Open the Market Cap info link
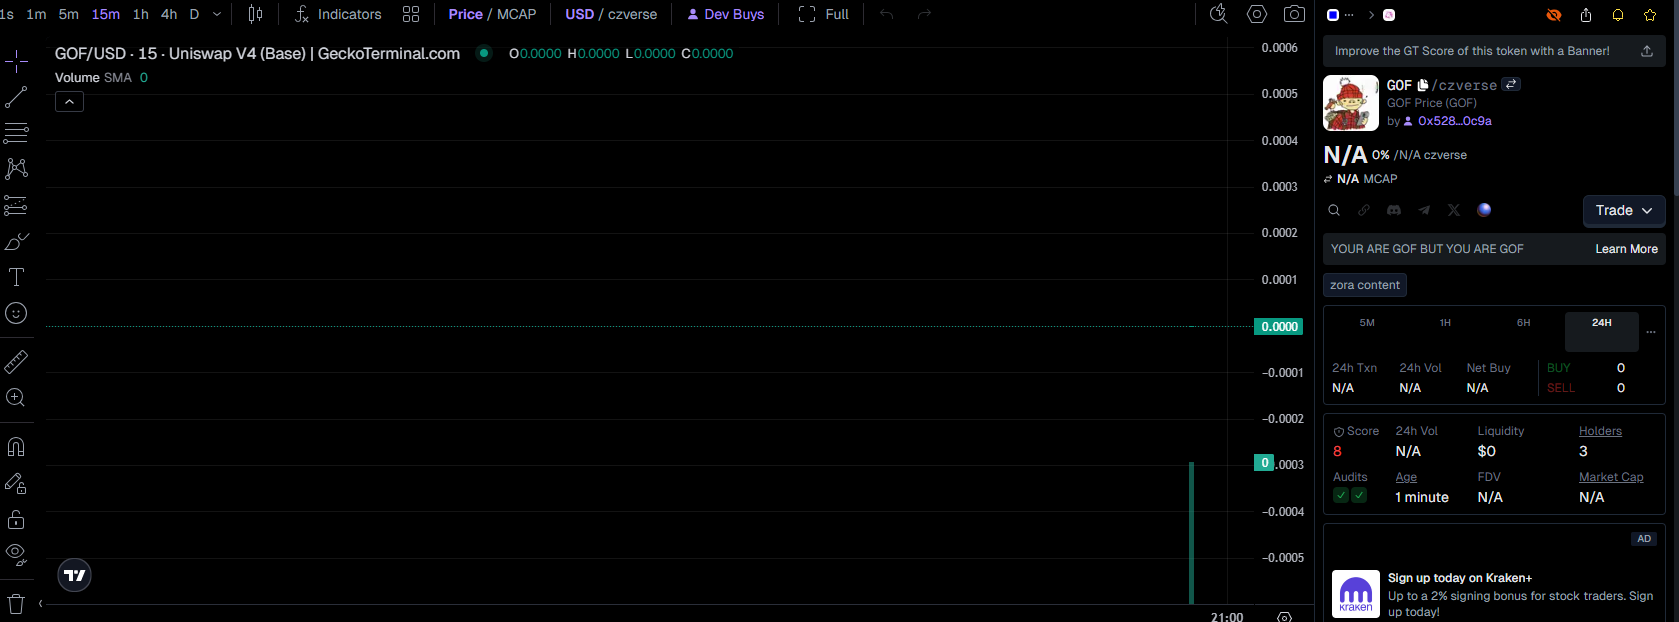1679x622 pixels. click(x=1611, y=477)
